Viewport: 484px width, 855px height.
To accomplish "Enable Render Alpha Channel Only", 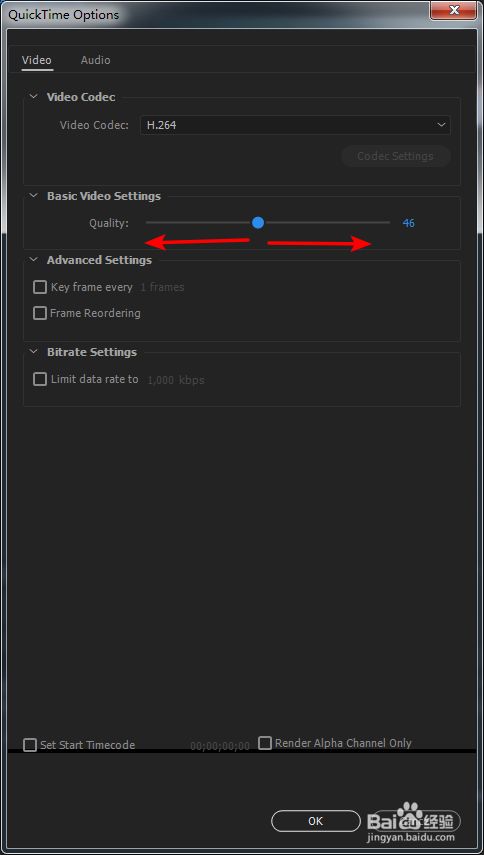I will click(x=265, y=743).
